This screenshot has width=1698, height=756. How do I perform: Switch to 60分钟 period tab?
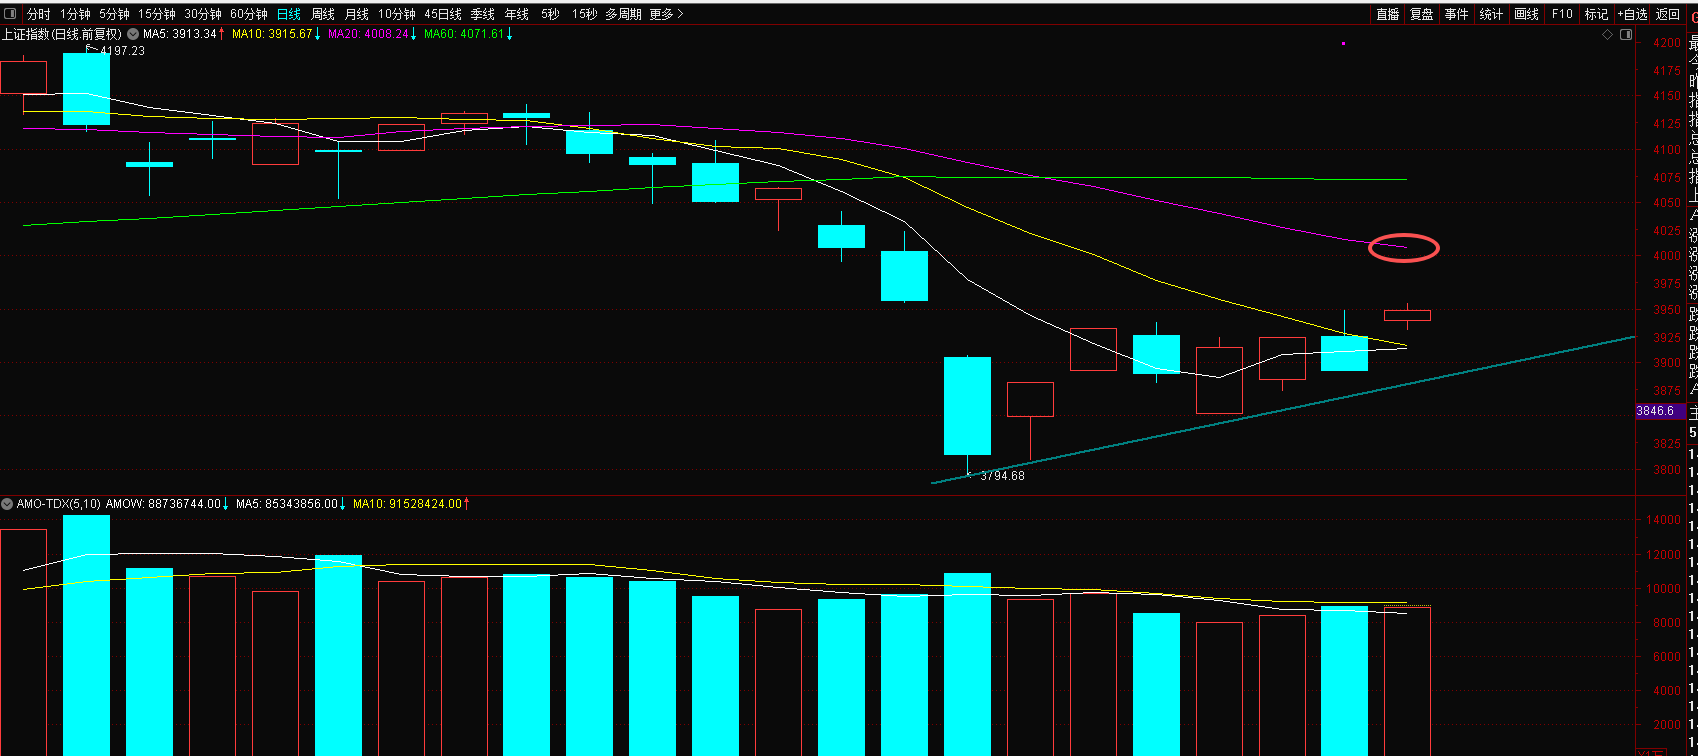coord(249,14)
